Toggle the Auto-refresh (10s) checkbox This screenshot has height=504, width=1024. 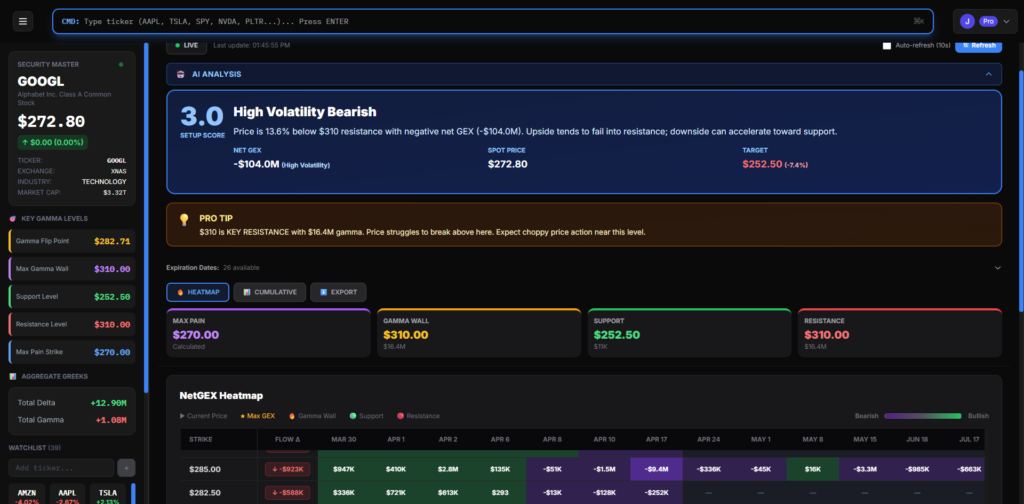[887, 46]
